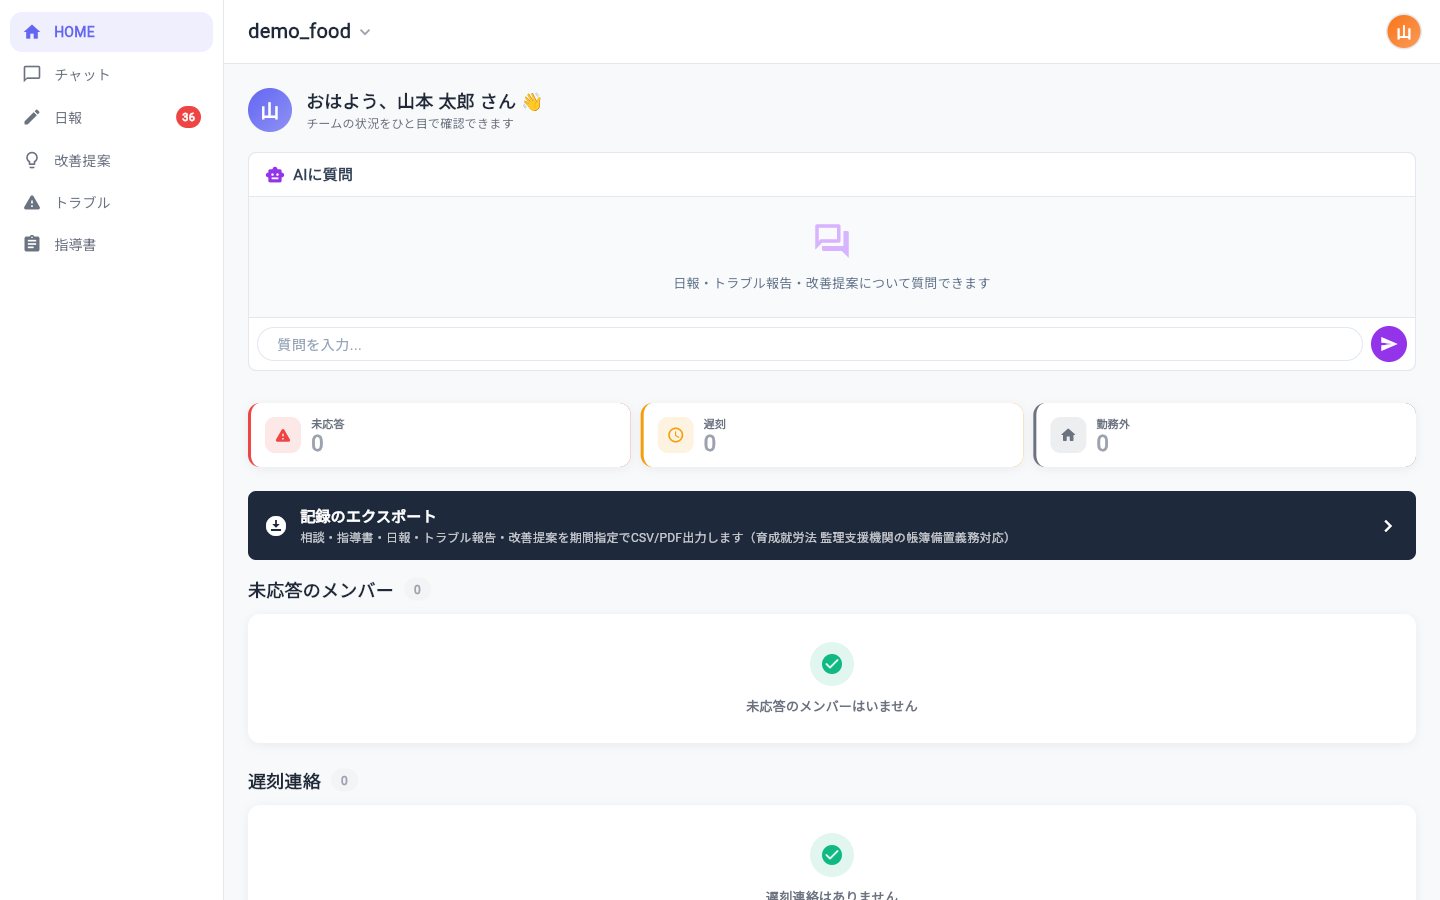Screen dimensions: 1440x900
Task: Click the 未応答のメンバー heading
Action: click(x=320, y=590)
